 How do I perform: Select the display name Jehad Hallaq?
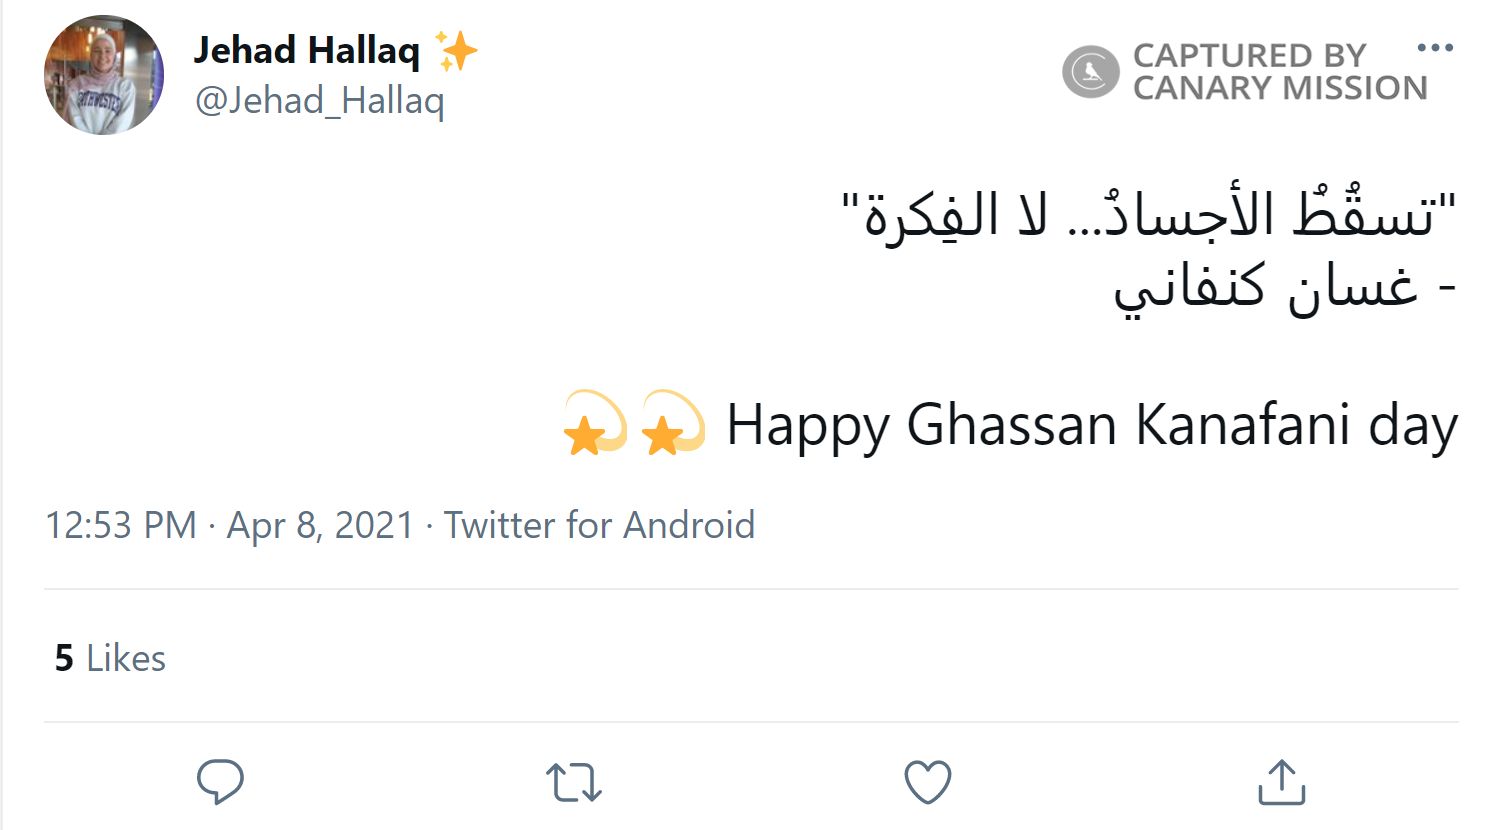307,49
